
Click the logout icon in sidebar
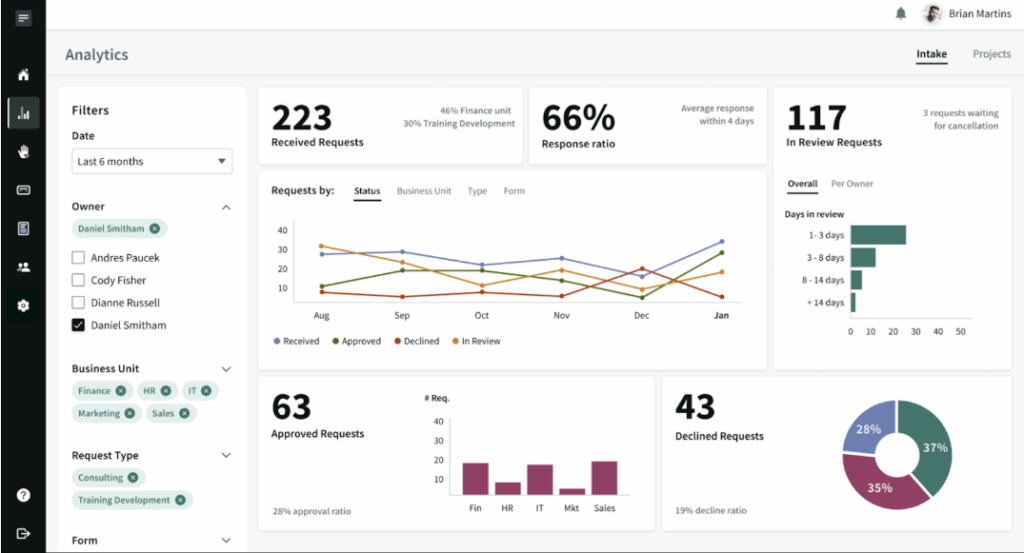pyautogui.click(x=23, y=534)
